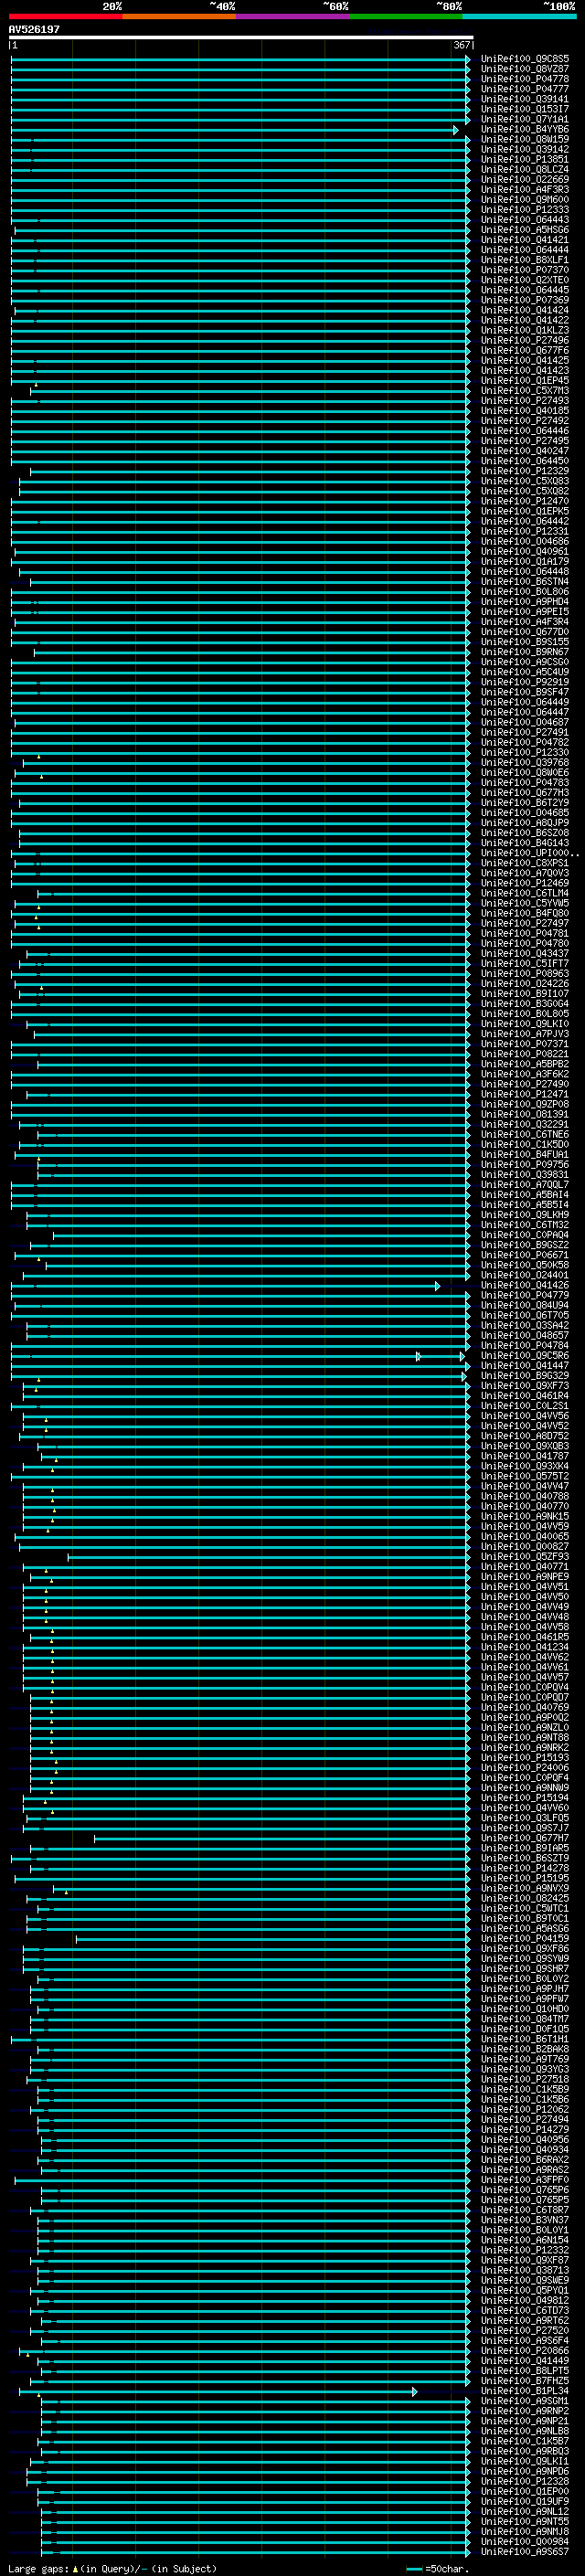Screen dimensions: 585x2576
Task: Click the 367 end position on the ruler
Action: (462, 45)
